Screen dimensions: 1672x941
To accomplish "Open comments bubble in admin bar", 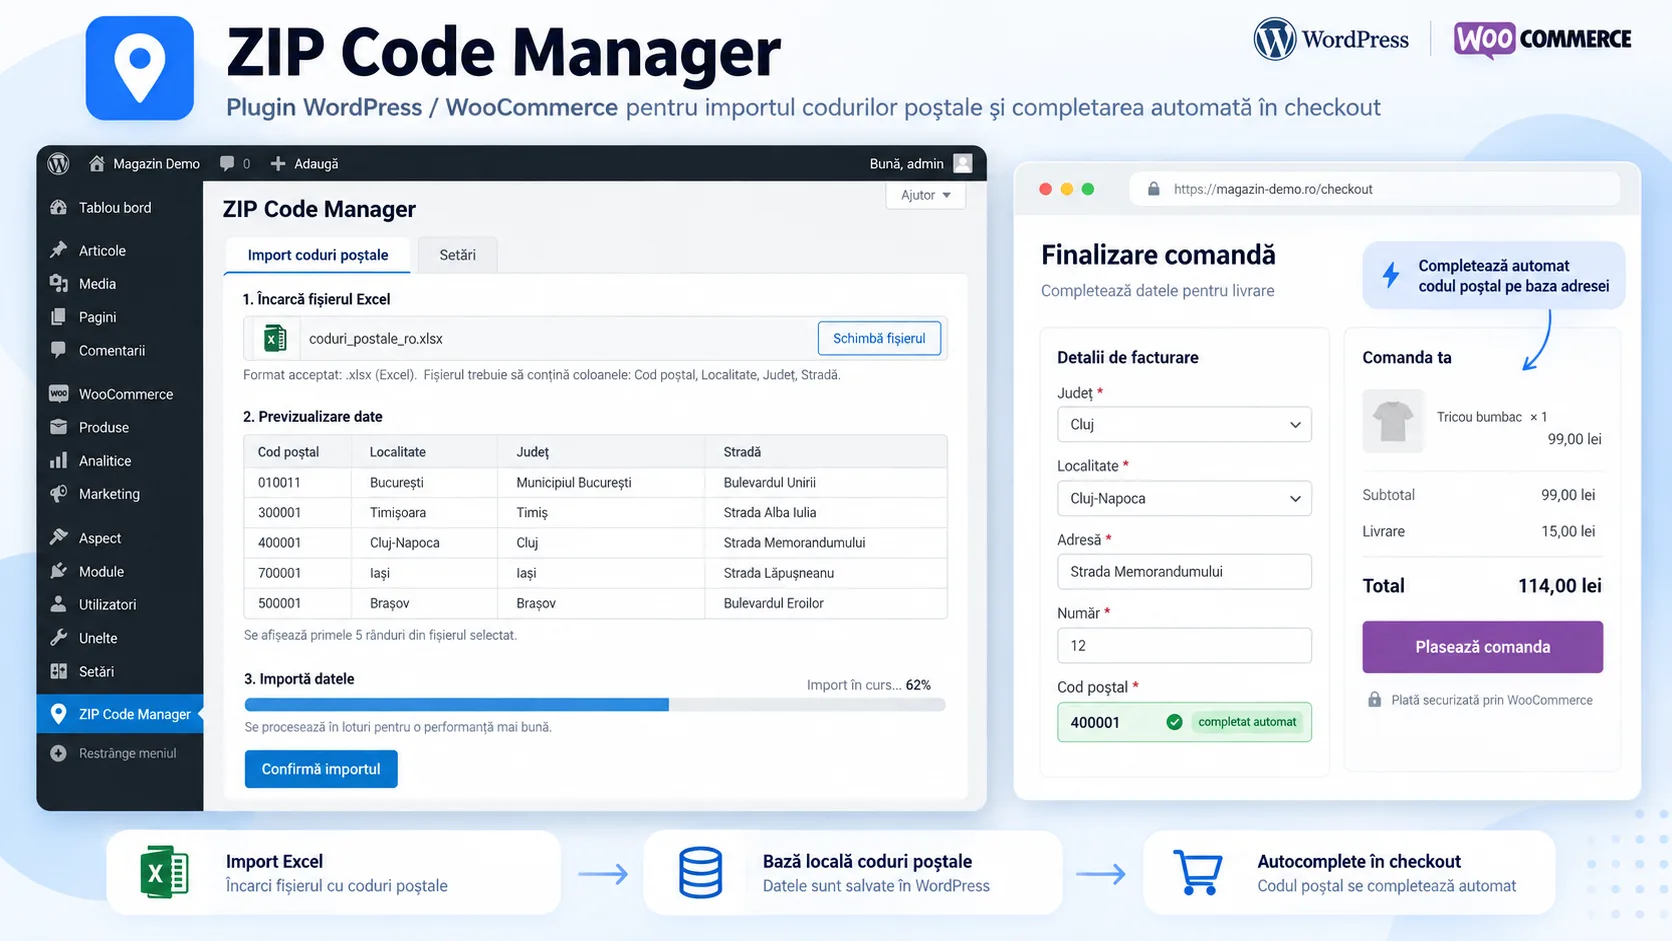I will click(227, 163).
